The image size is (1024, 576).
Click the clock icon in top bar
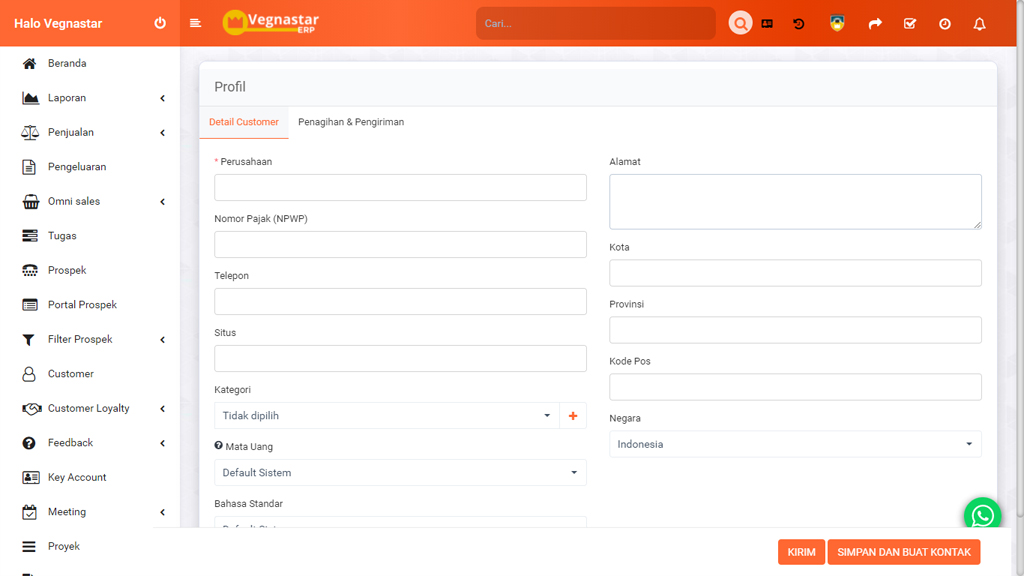coord(945,23)
